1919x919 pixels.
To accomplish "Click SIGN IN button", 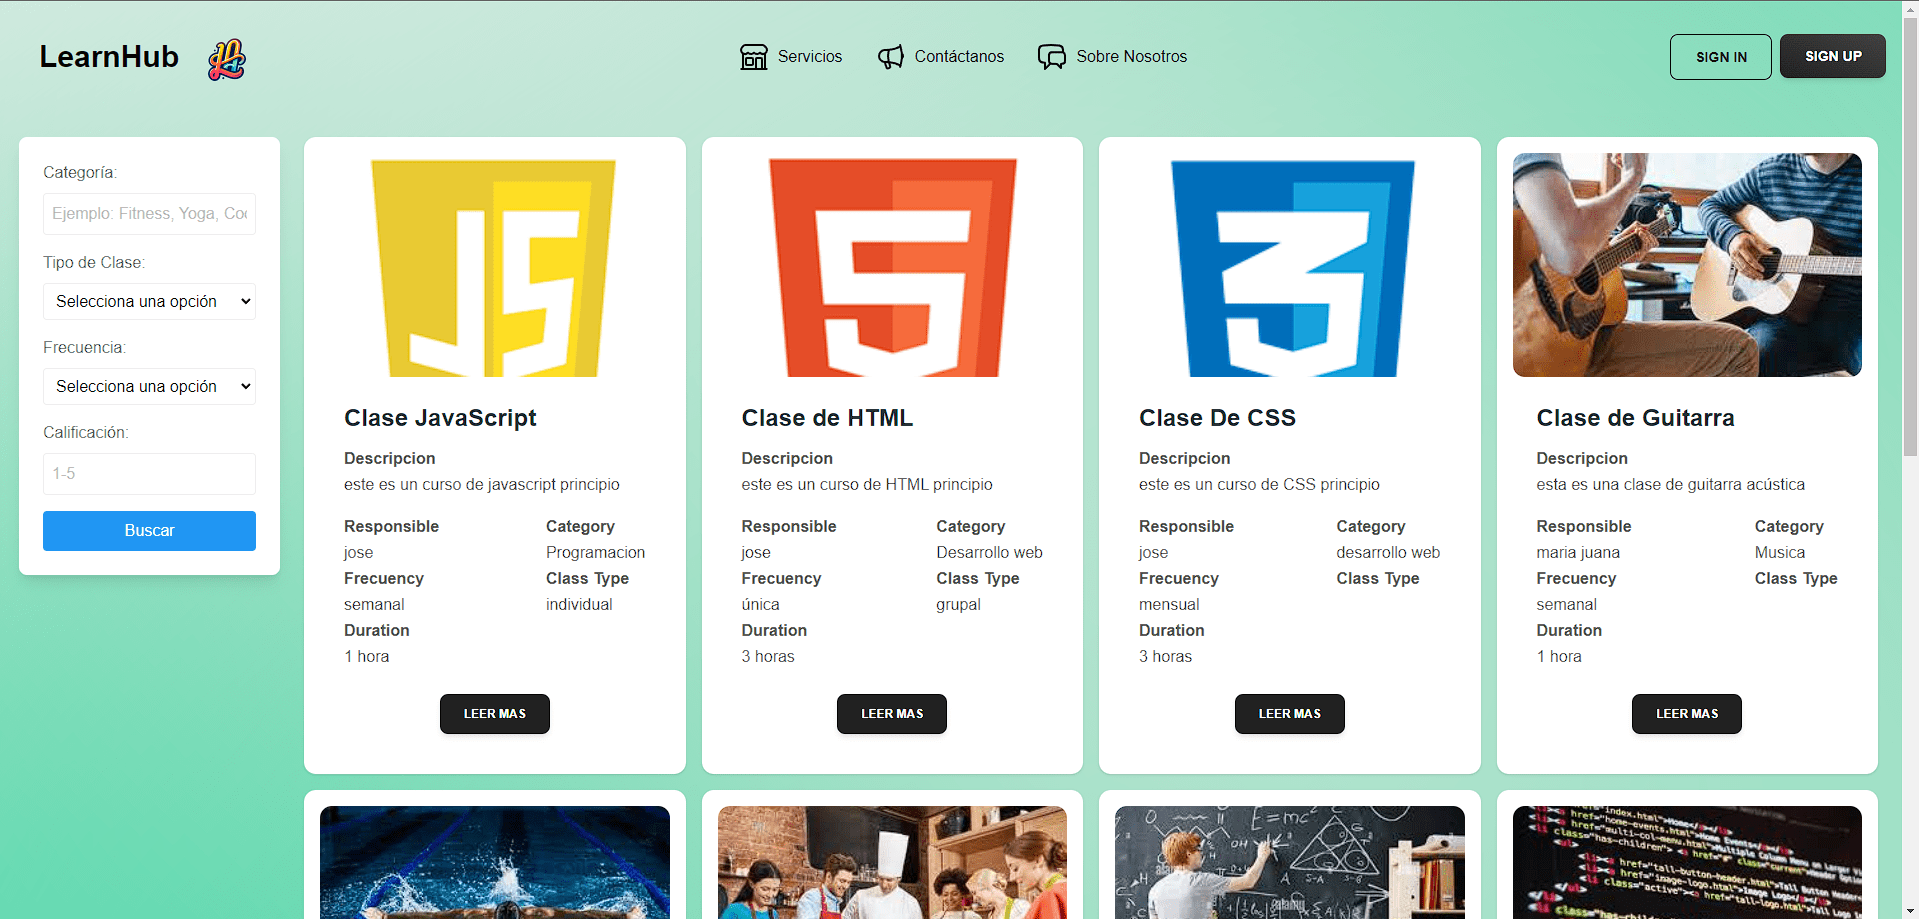I will [1720, 56].
